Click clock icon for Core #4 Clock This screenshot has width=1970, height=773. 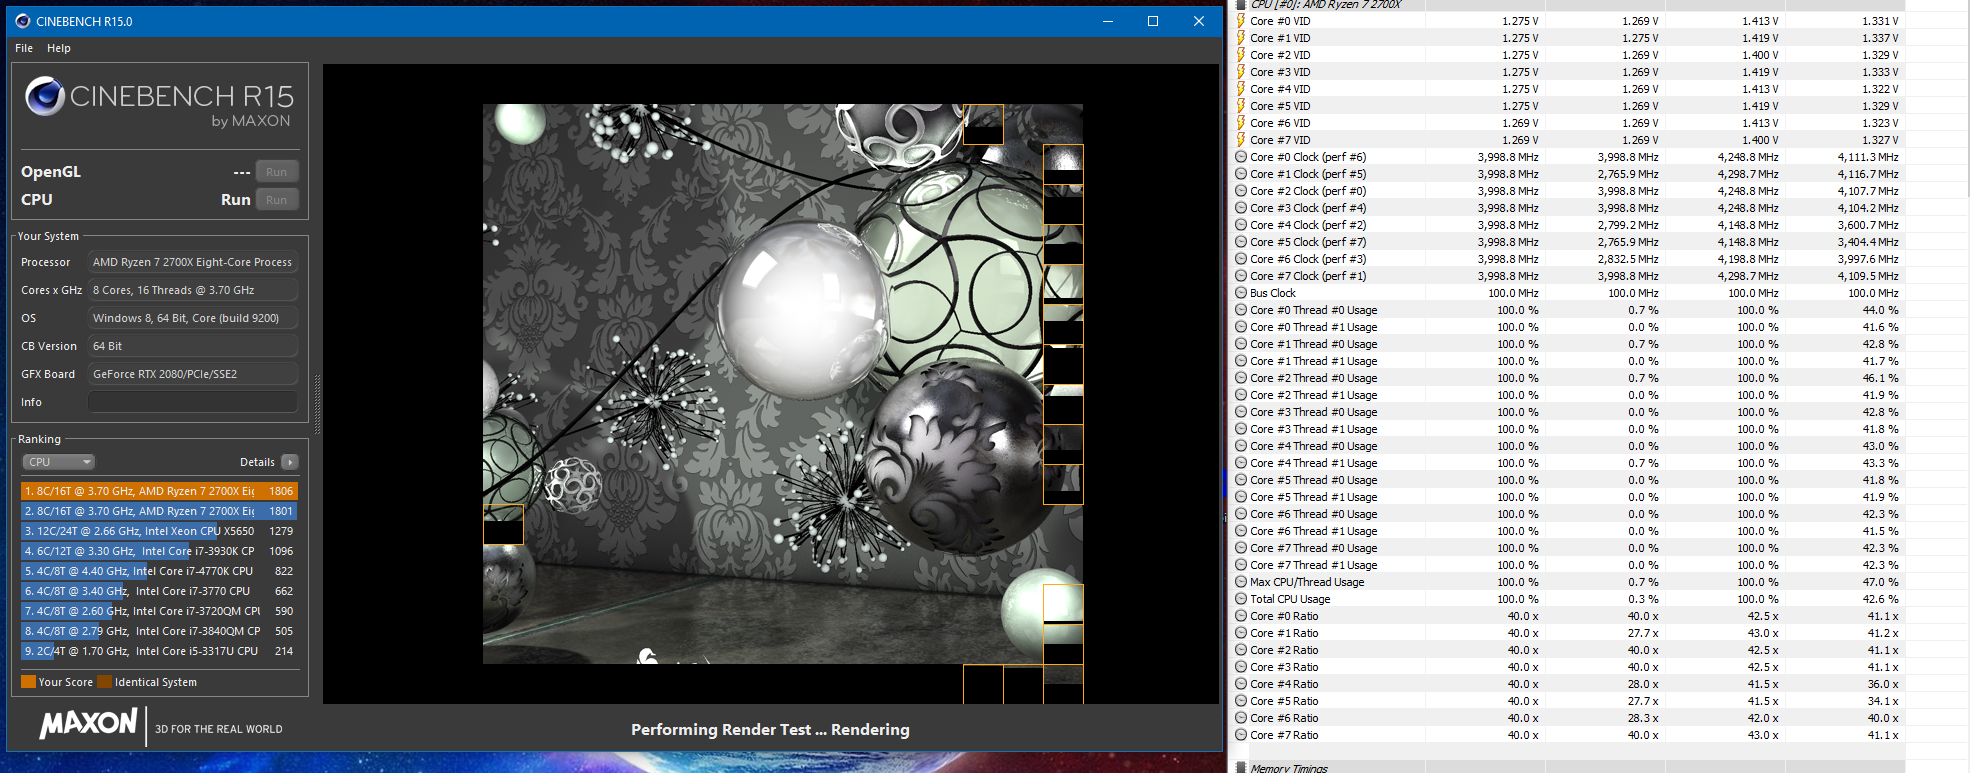pos(1241,225)
